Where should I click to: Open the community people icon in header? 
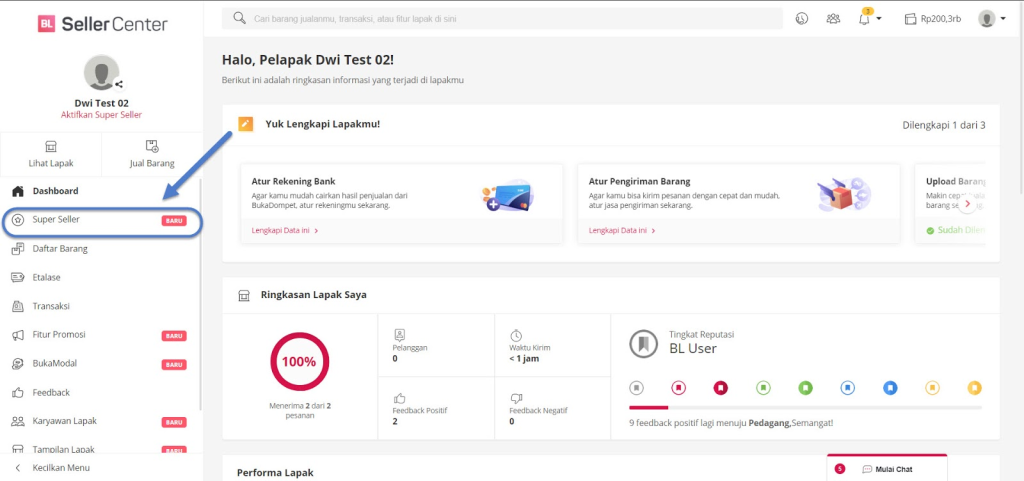(x=833, y=19)
